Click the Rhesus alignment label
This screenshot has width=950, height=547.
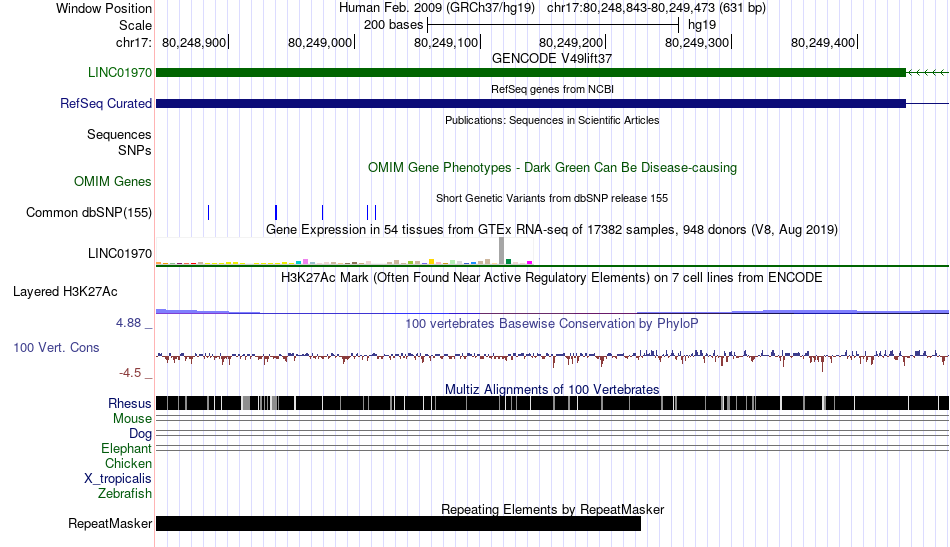tap(130, 403)
